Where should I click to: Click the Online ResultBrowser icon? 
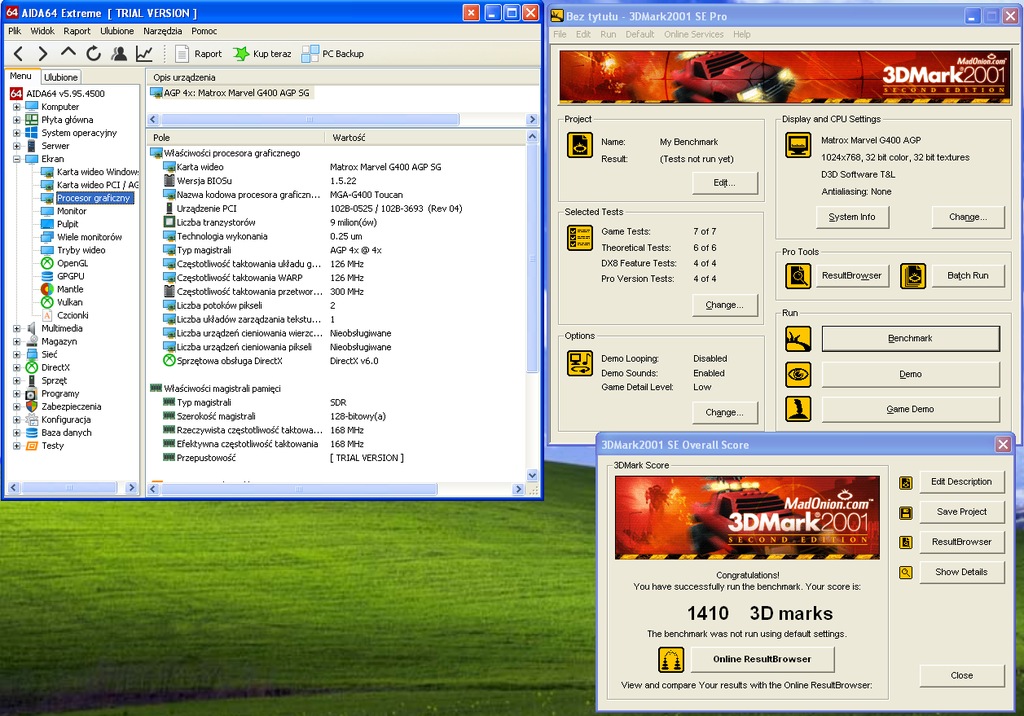coord(671,660)
